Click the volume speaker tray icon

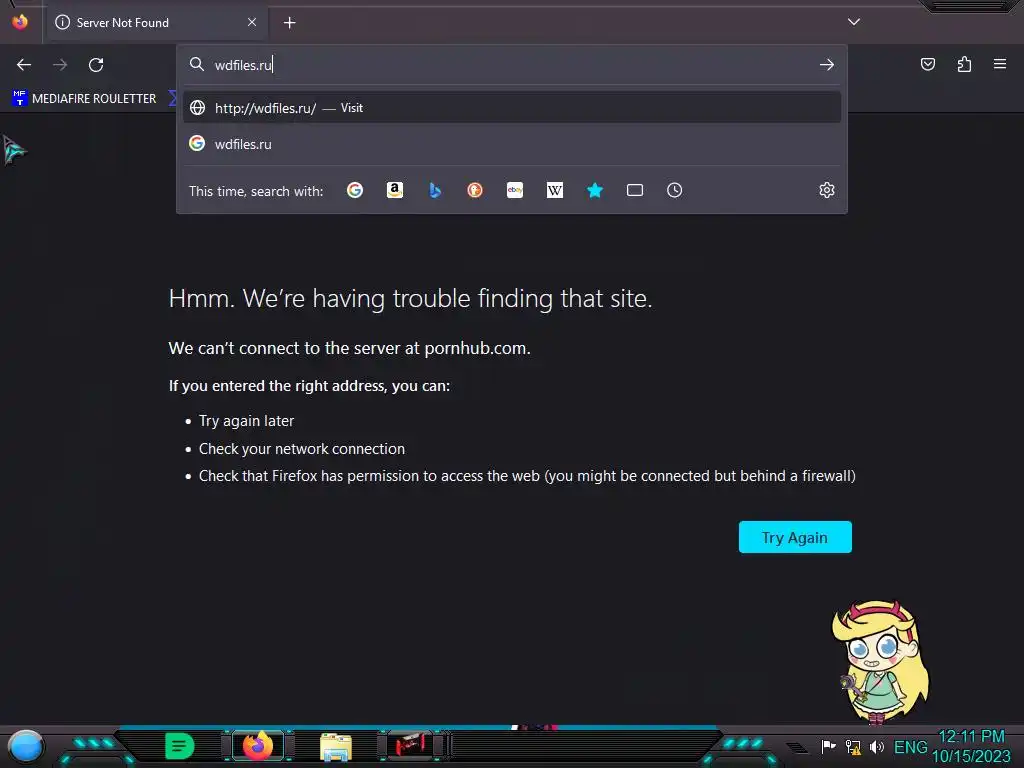pyautogui.click(x=877, y=746)
